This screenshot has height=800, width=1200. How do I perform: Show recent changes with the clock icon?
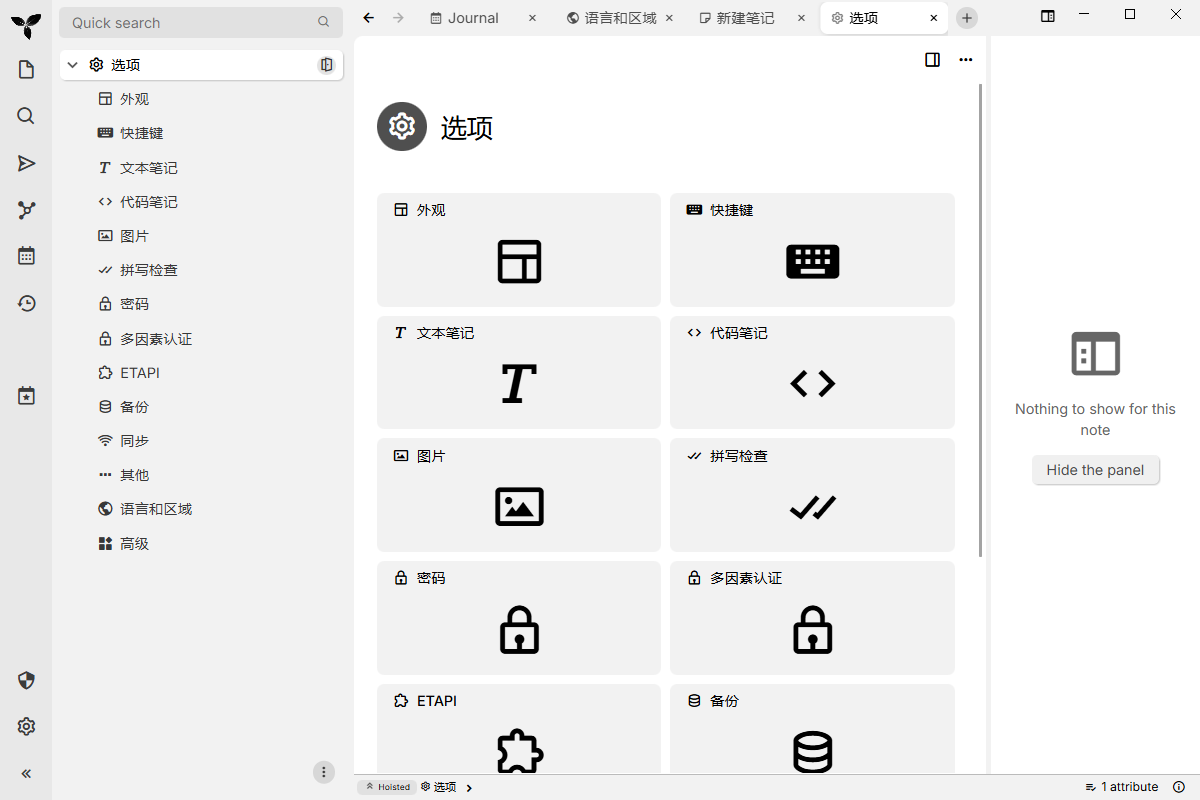[26, 303]
